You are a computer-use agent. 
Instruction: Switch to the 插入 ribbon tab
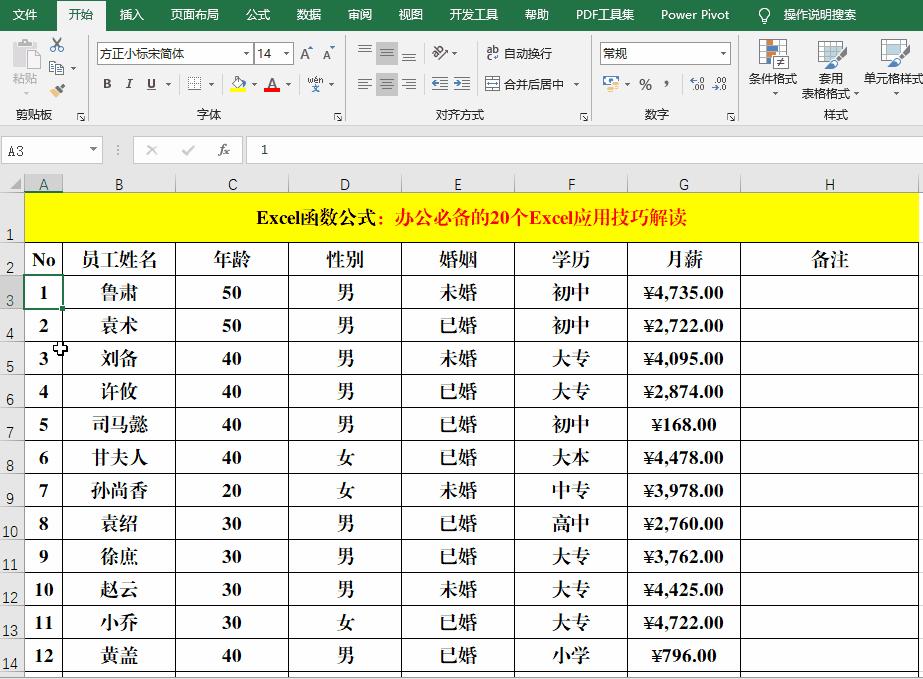[132, 15]
